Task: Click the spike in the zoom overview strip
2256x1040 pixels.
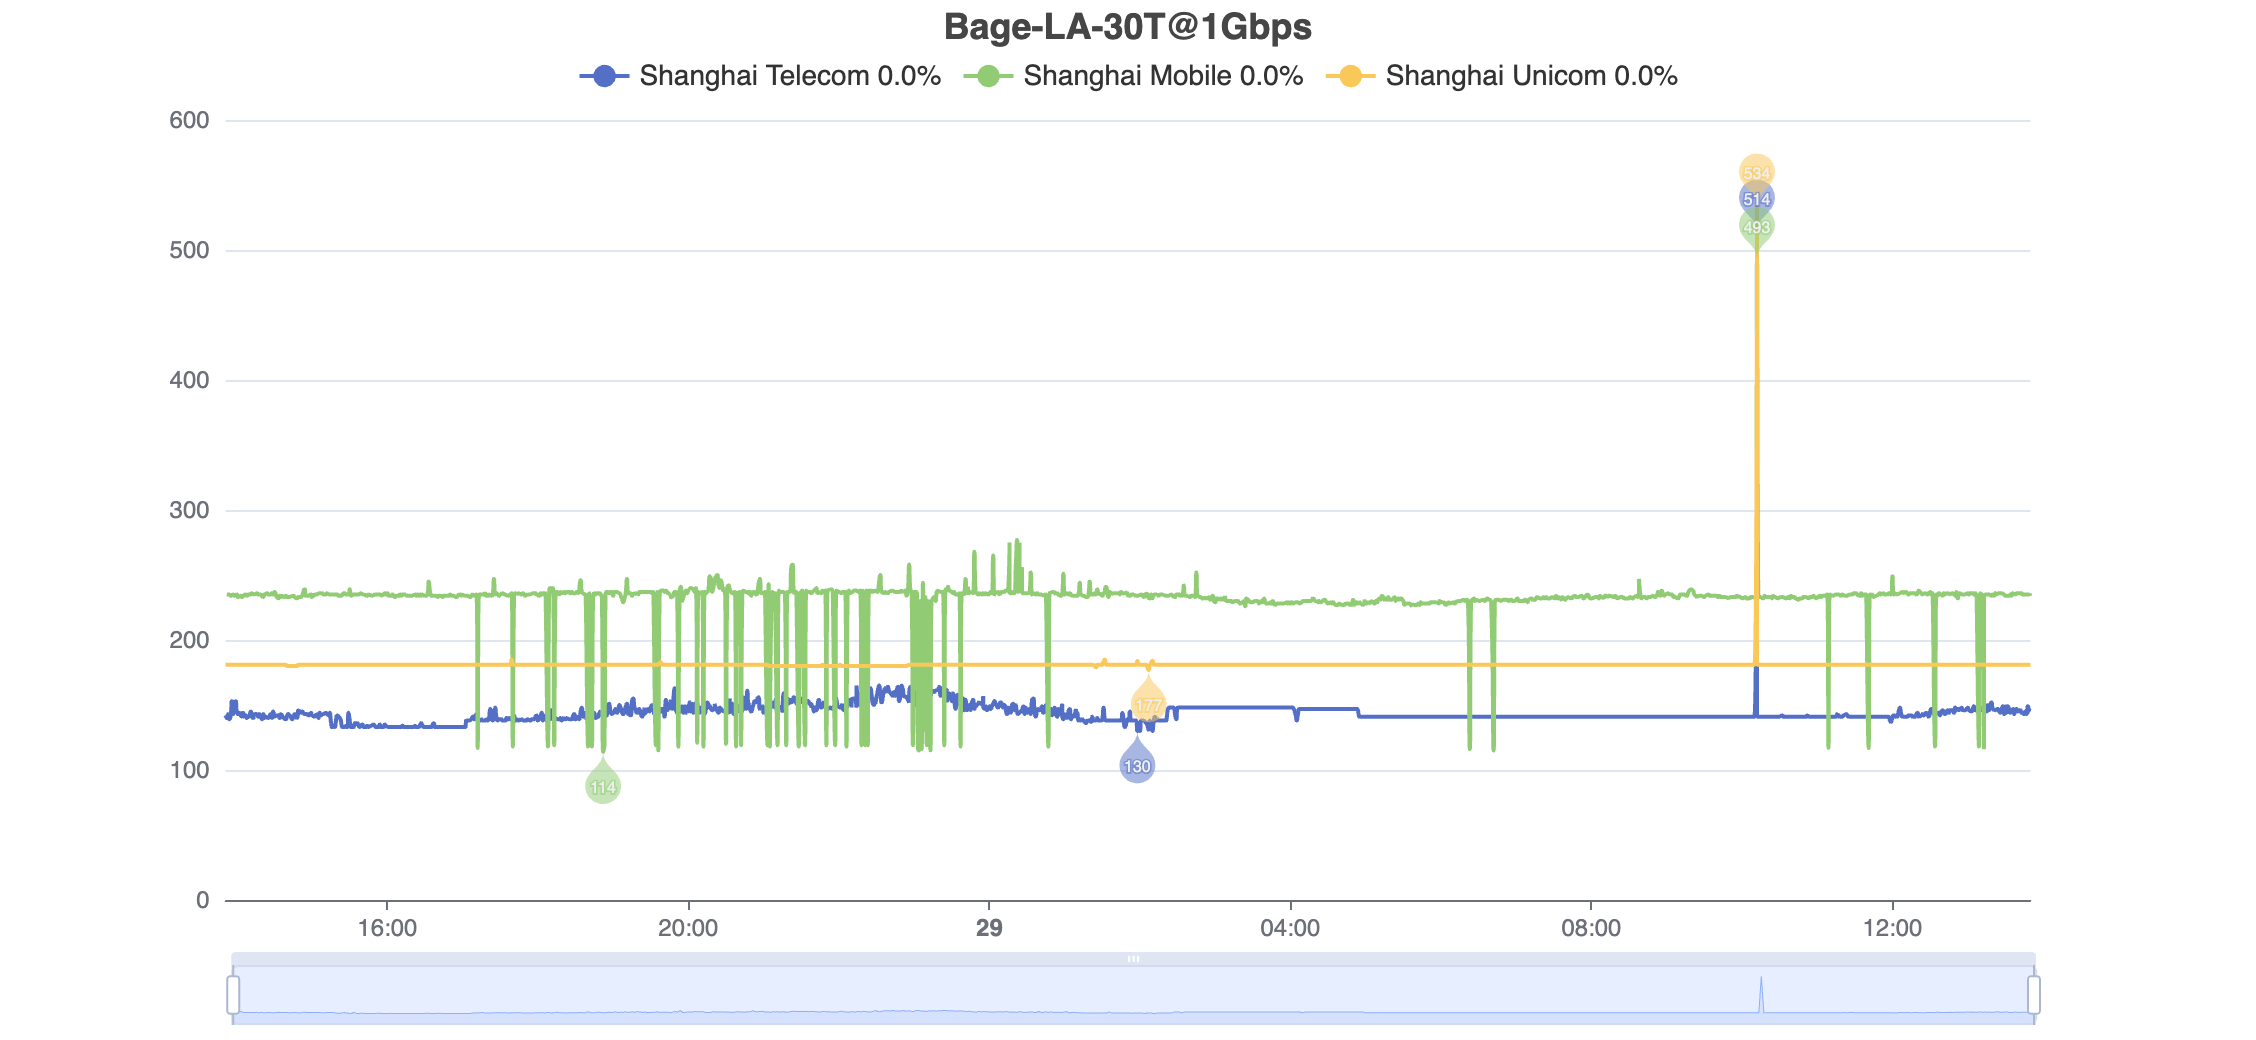Action: pos(1761,994)
